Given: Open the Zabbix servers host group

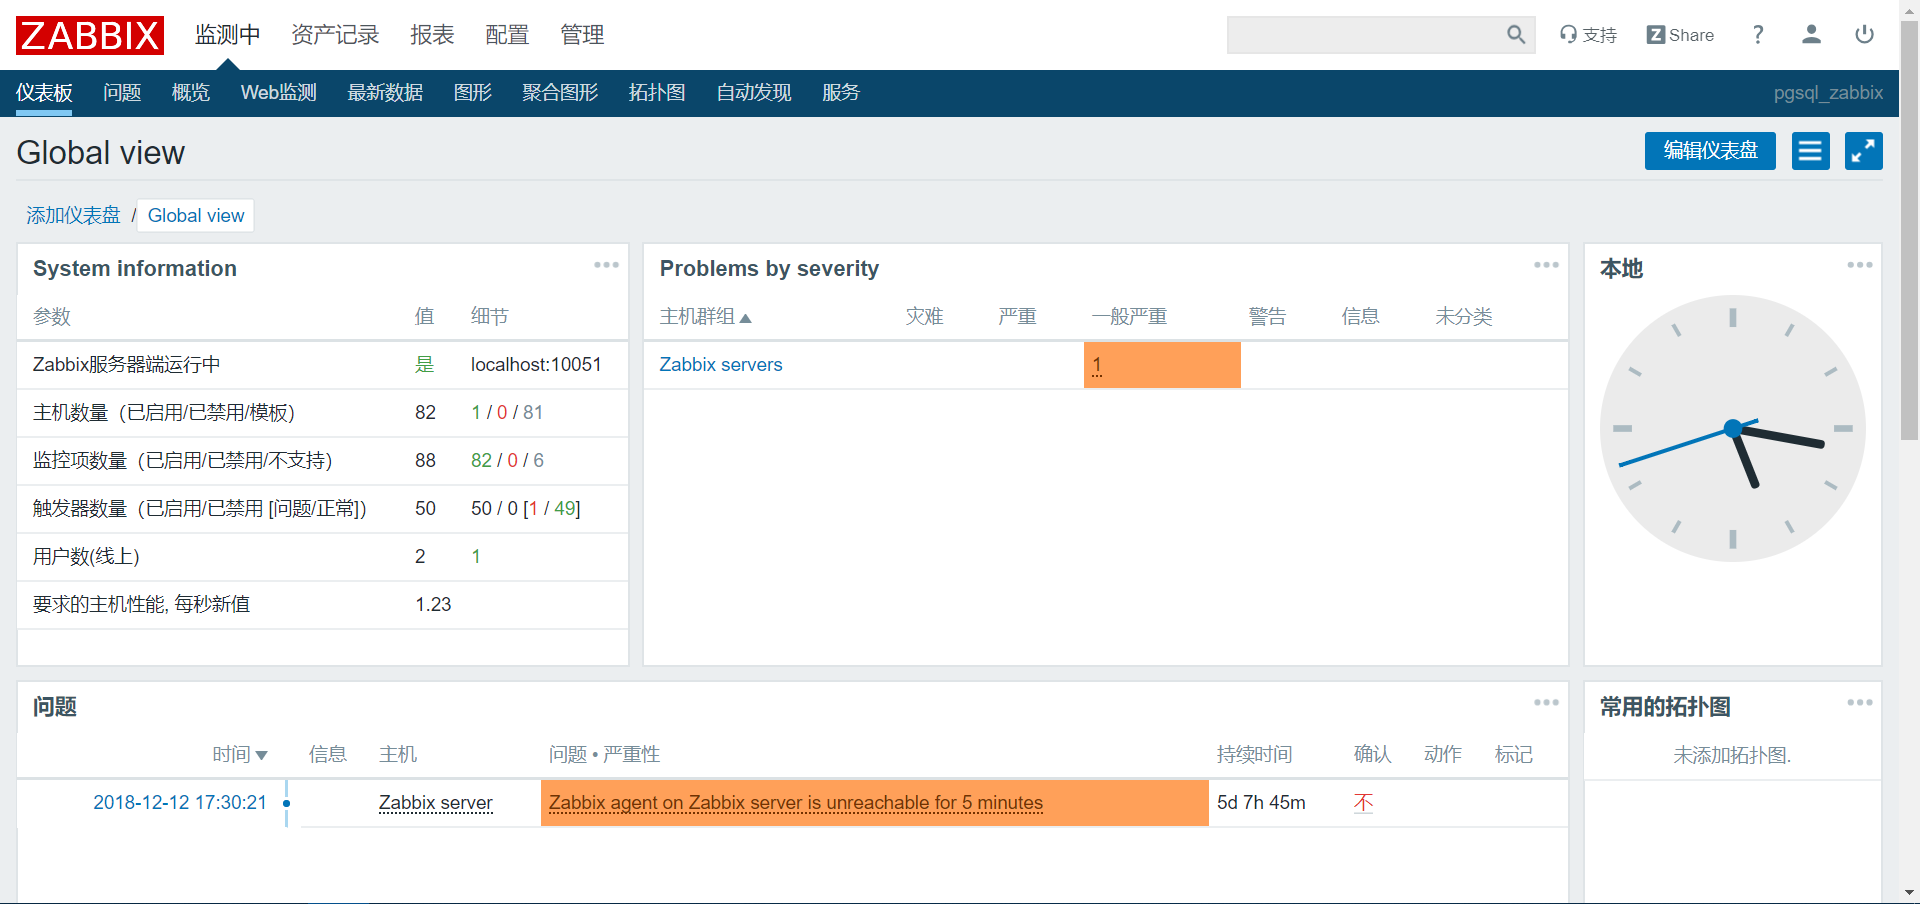Looking at the screenshot, I should 721,365.
